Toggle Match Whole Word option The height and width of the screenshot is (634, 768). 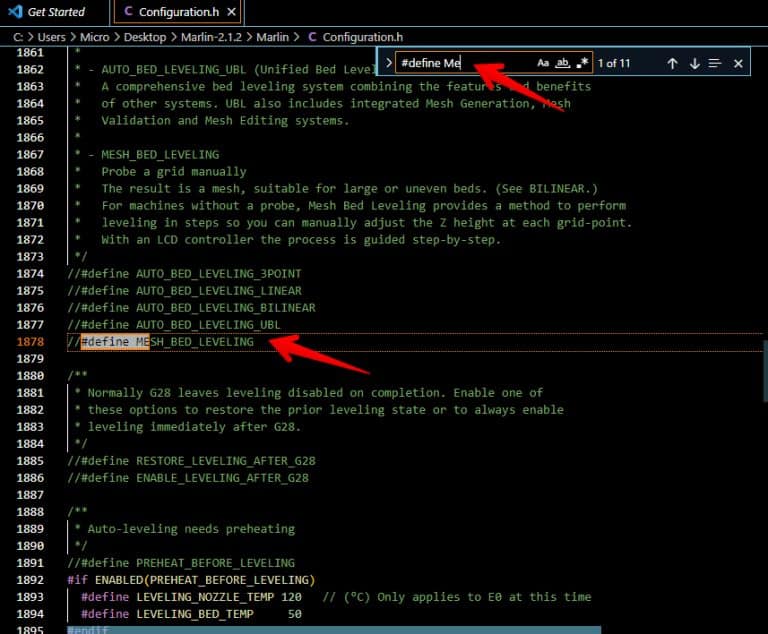pyautogui.click(x=563, y=63)
